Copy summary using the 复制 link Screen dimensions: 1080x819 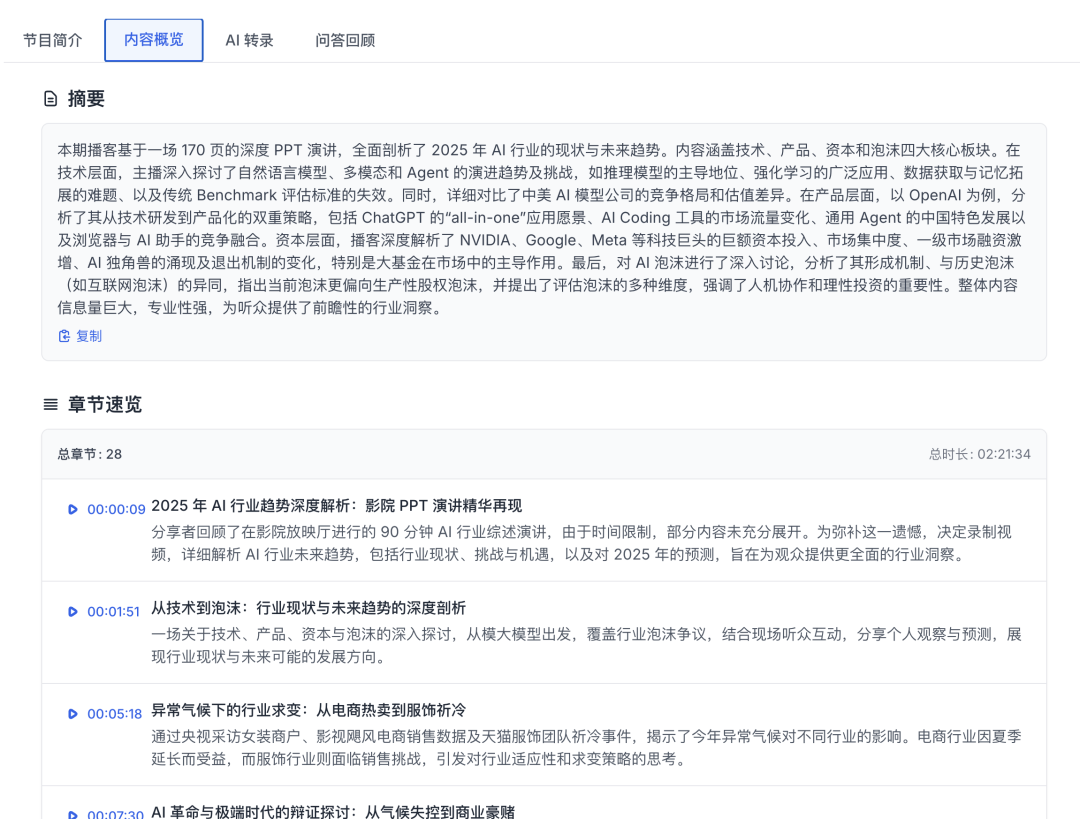click(x=87, y=336)
